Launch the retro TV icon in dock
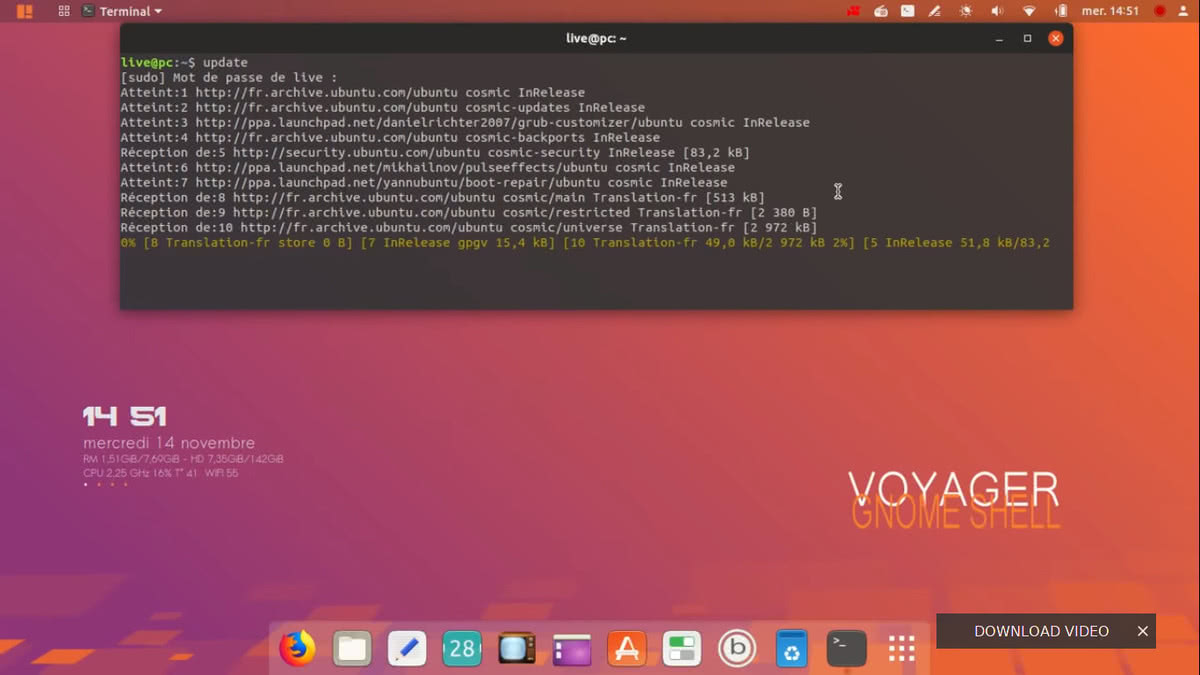The image size is (1200, 675). coord(517,649)
